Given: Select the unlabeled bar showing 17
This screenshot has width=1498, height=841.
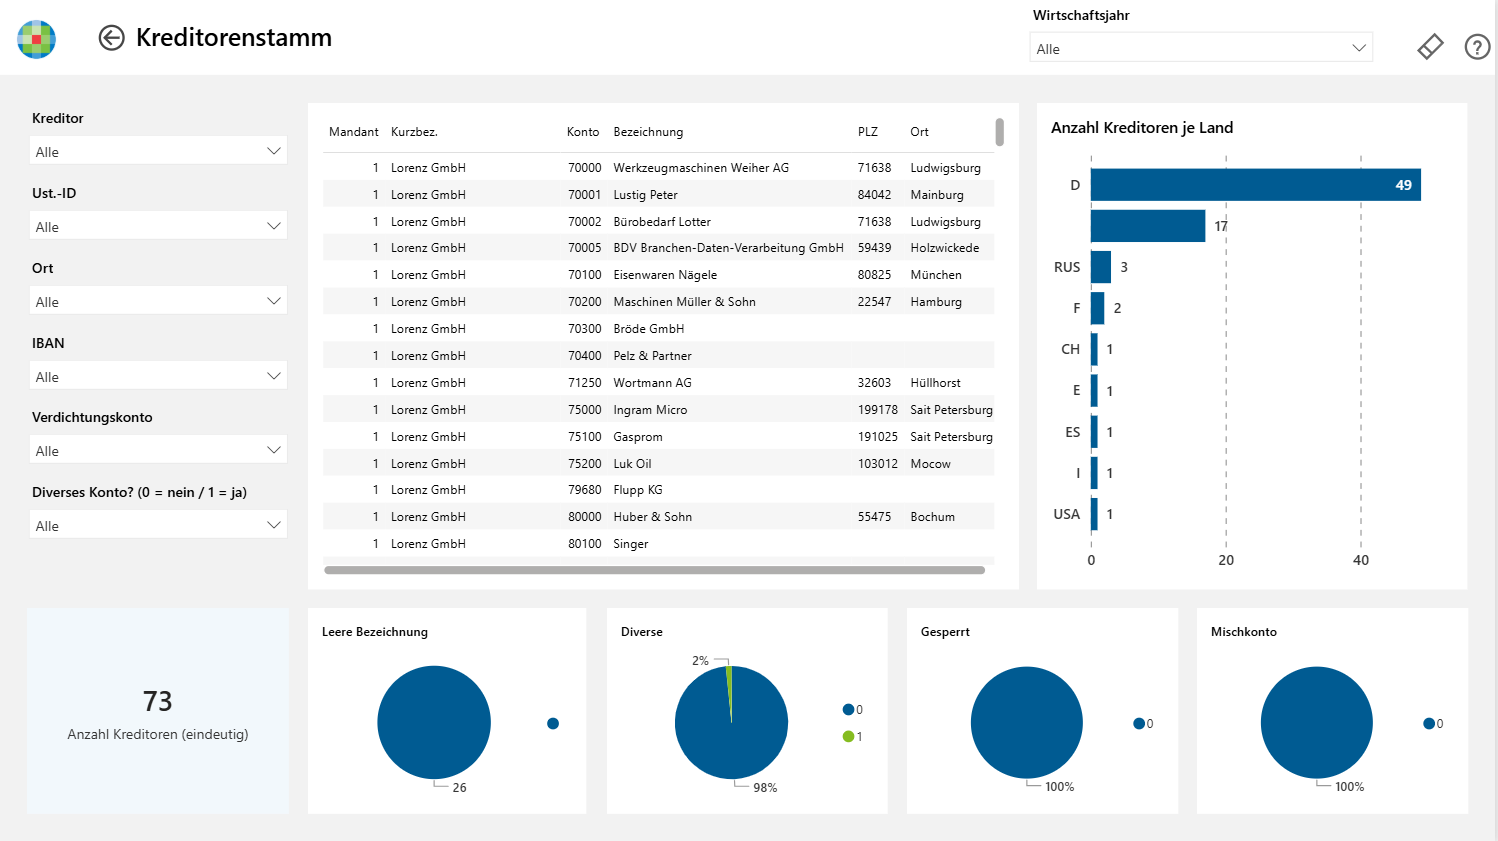Looking at the screenshot, I should pyautogui.click(x=1148, y=226).
